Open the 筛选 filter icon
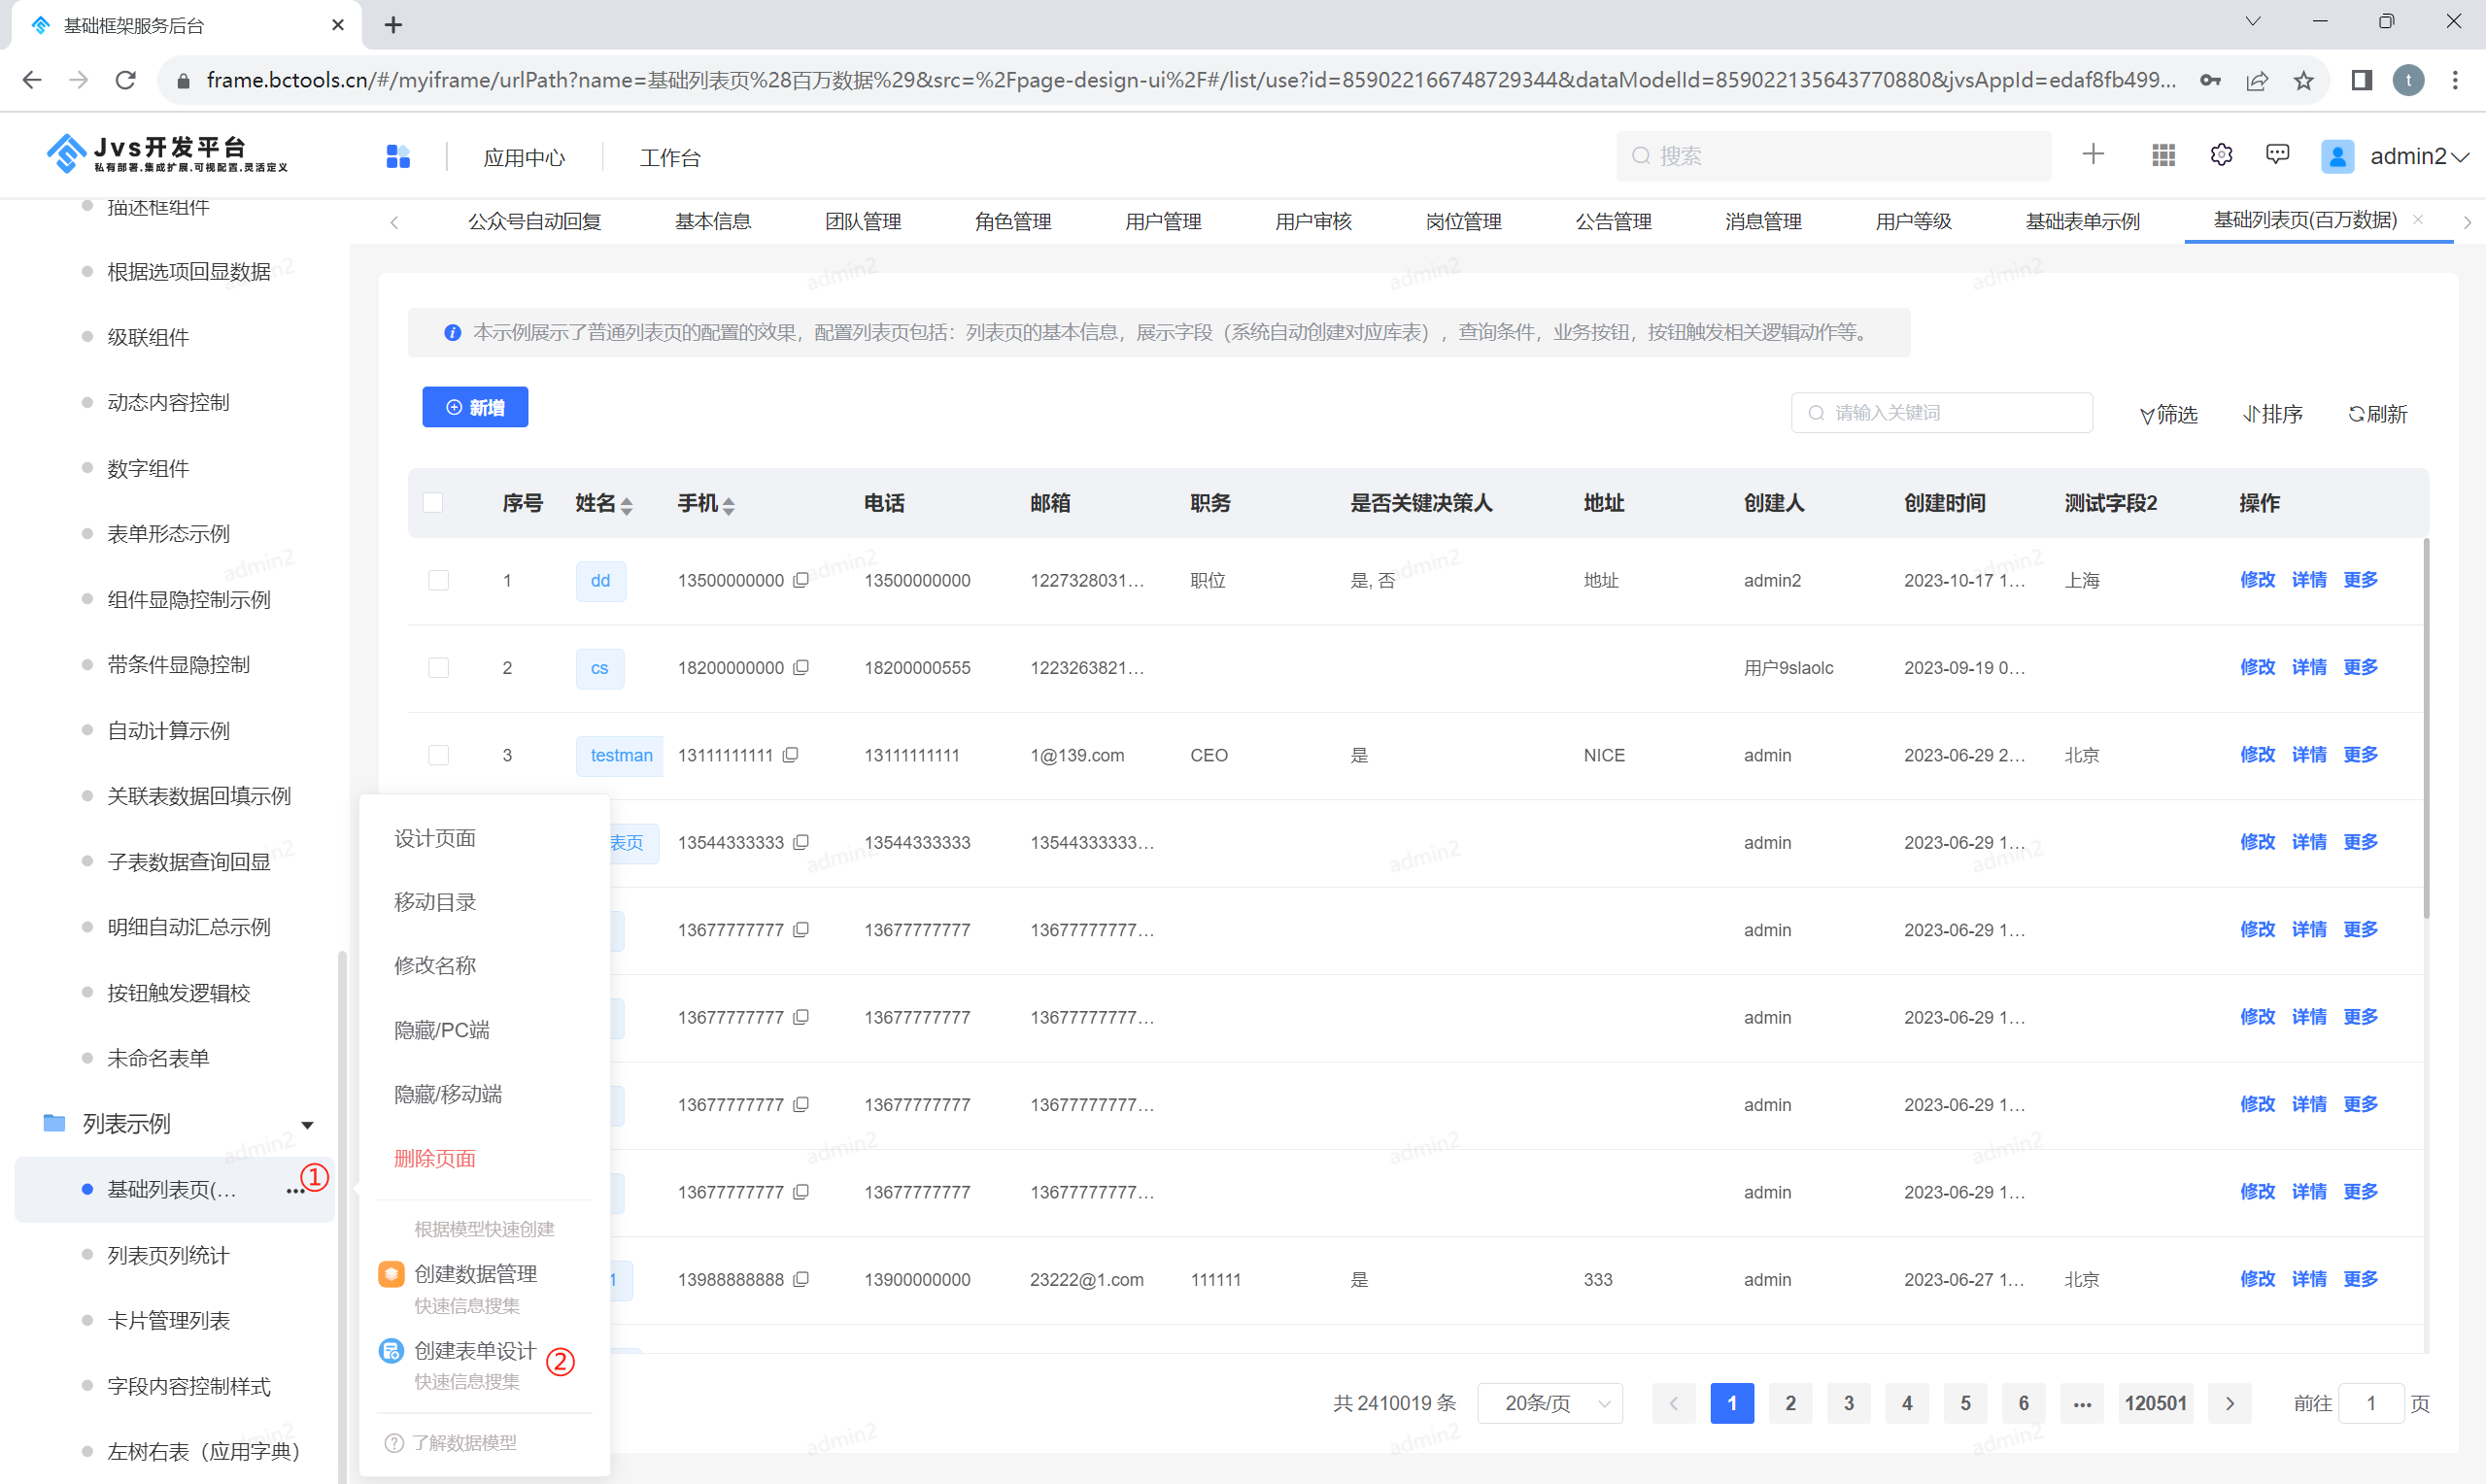 click(2147, 415)
